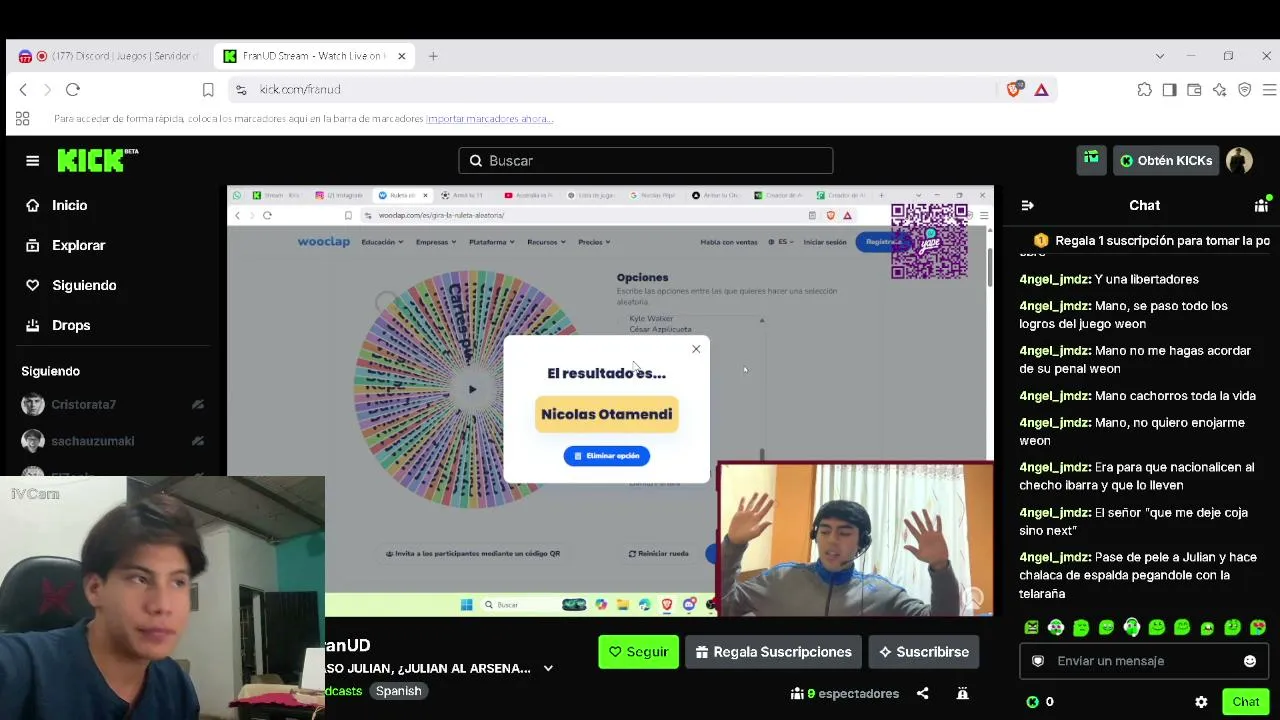Click importar marcadores ahora link

(x=490, y=119)
